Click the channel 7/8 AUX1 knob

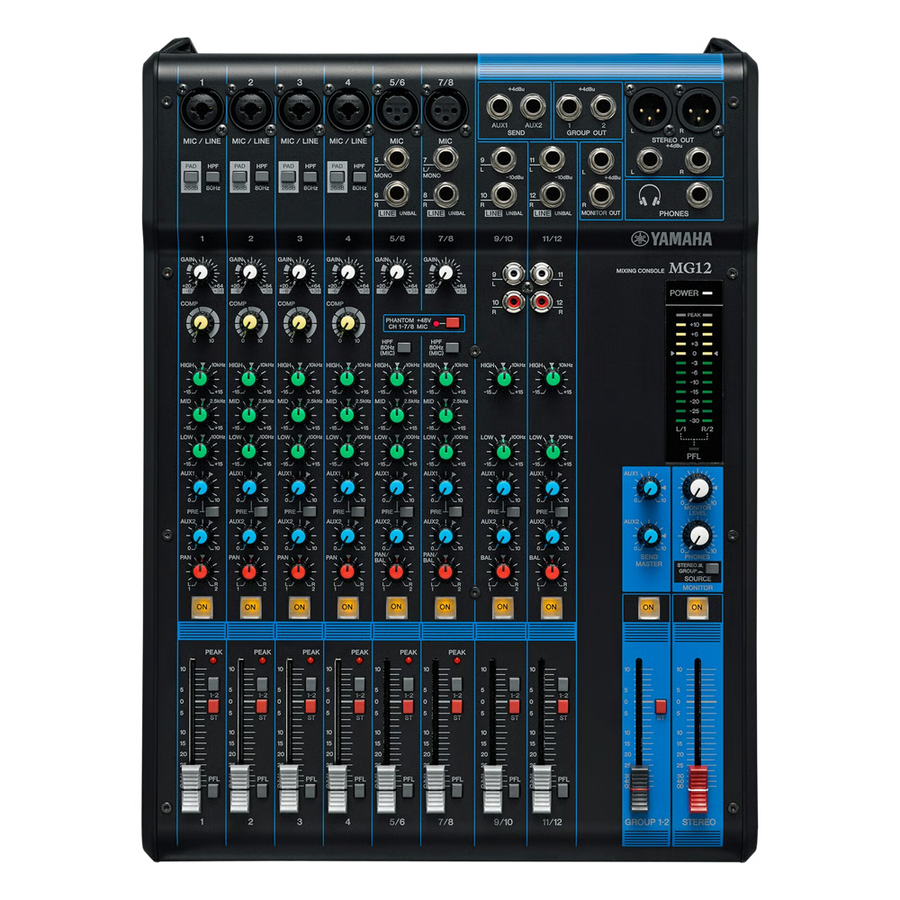(445, 488)
